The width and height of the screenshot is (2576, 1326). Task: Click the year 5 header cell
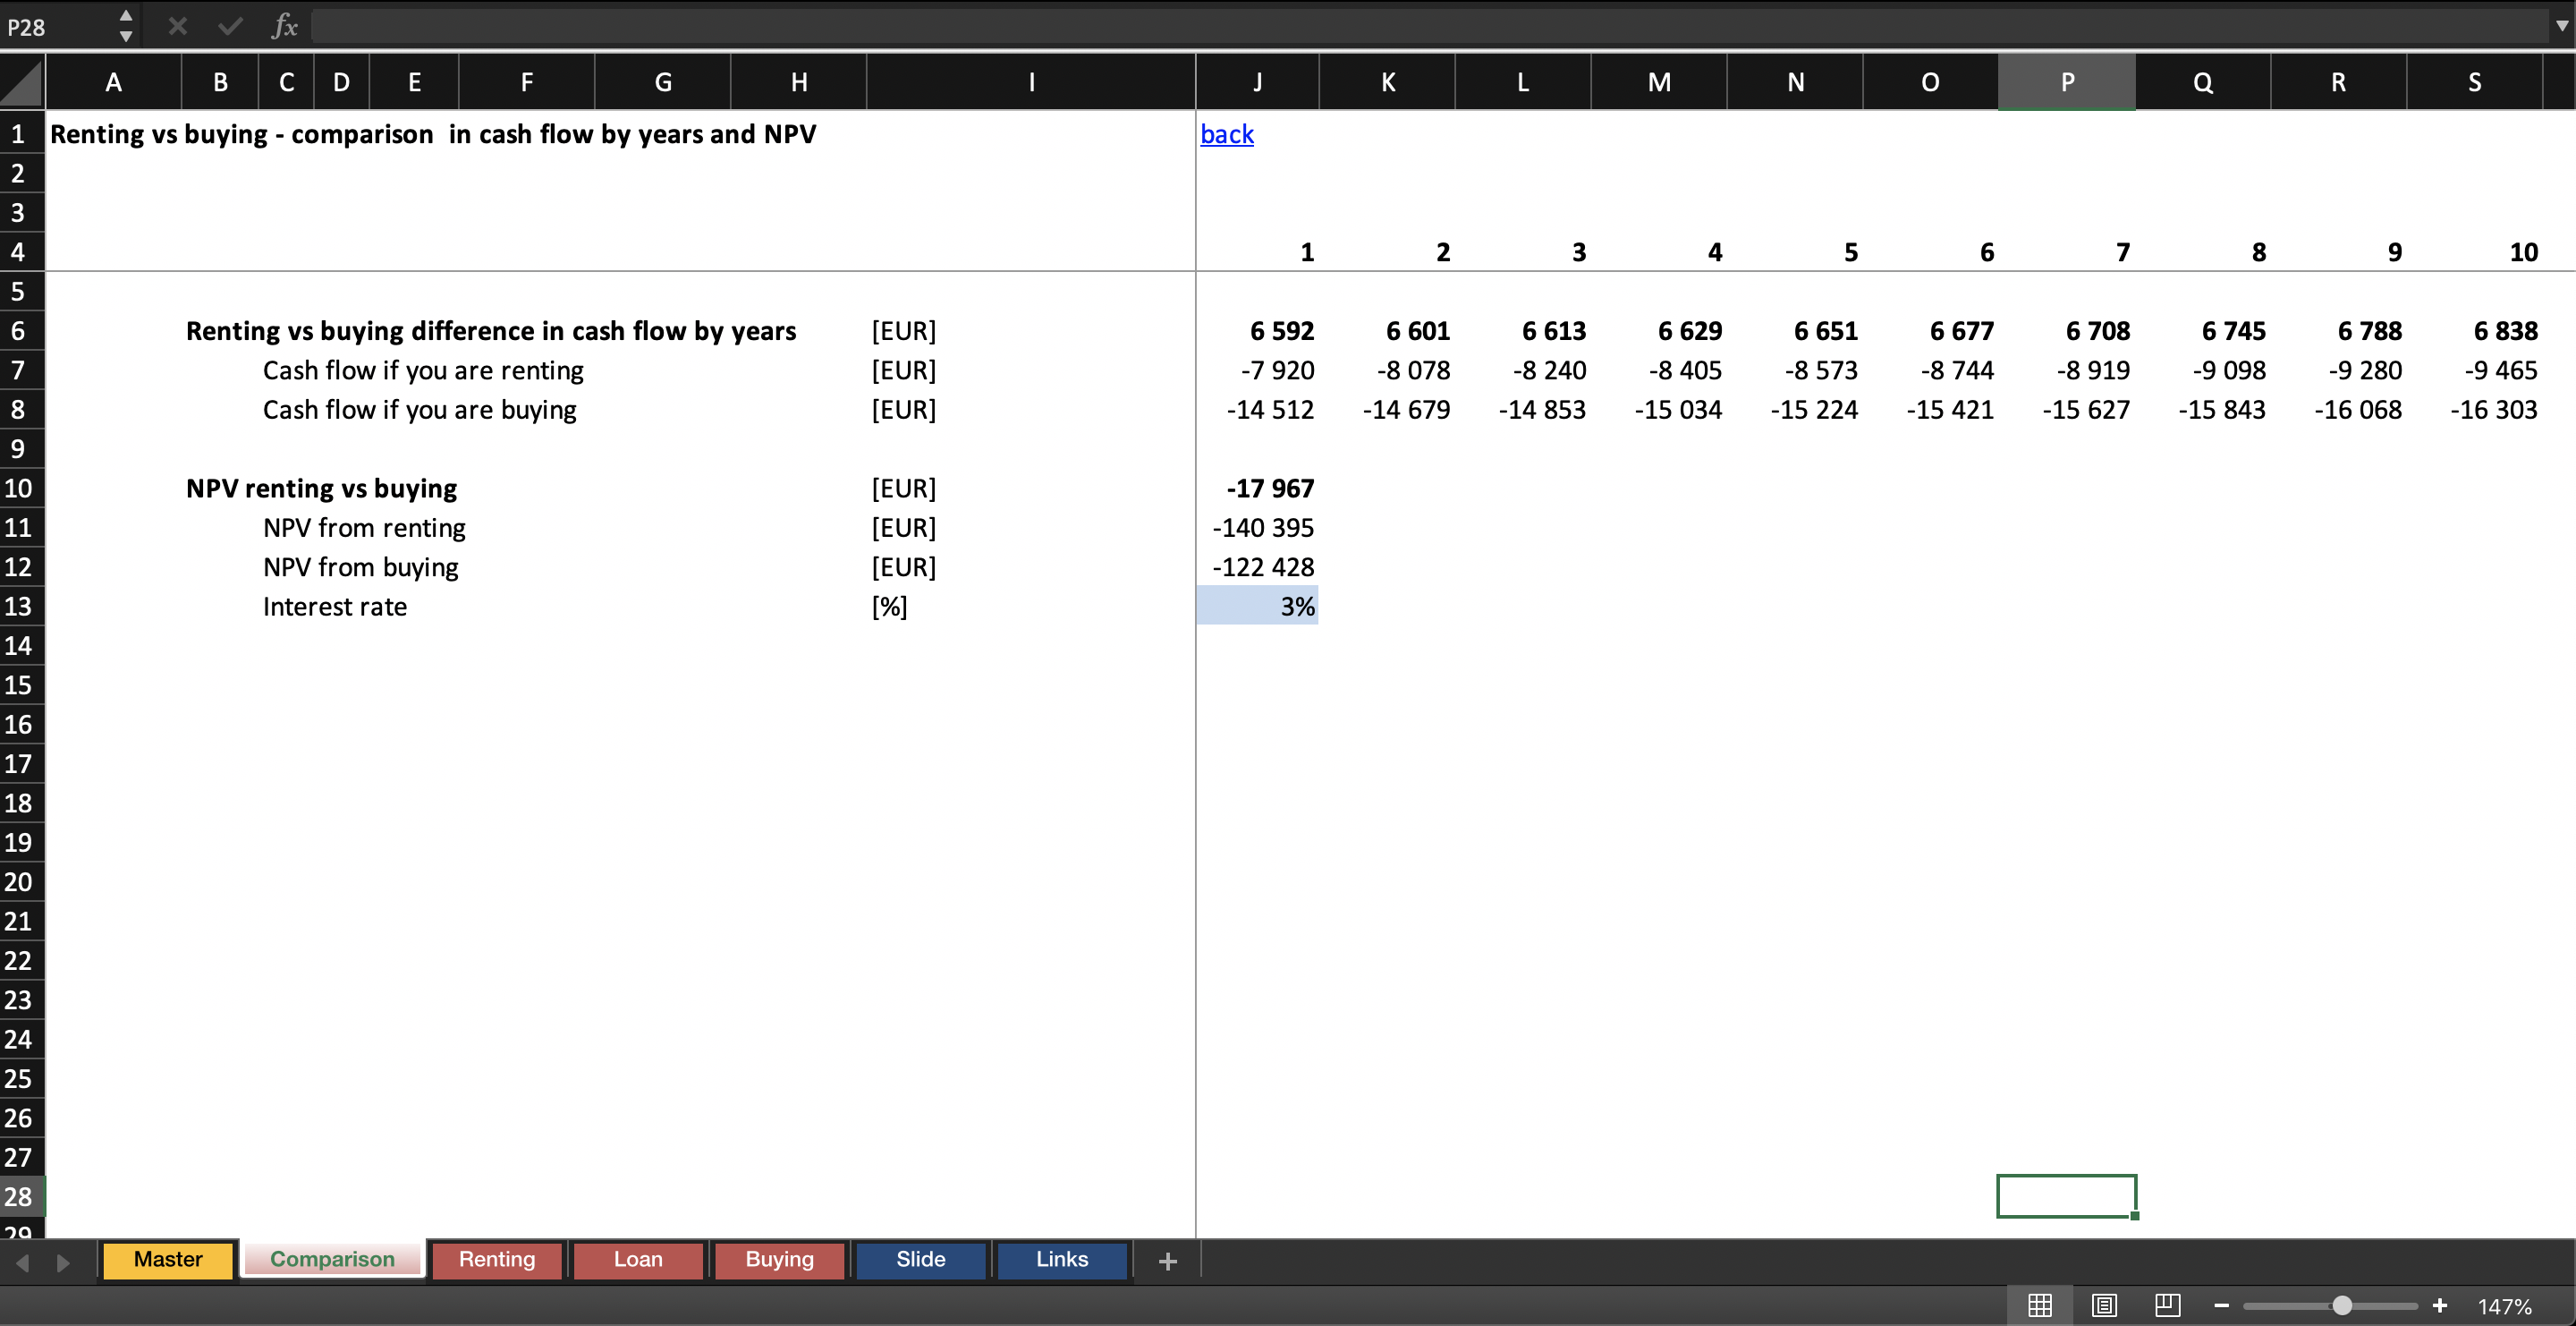coord(1795,252)
